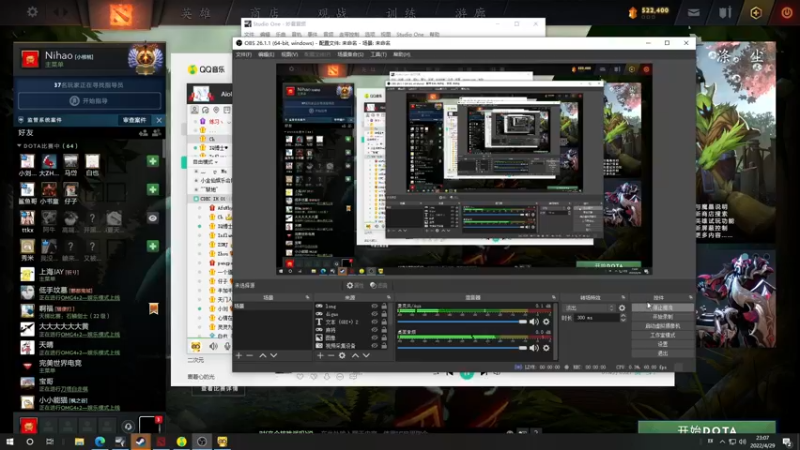This screenshot has height=450, width=800.
Task: Toggle visibility of the long source
Action: coord(375,306)
